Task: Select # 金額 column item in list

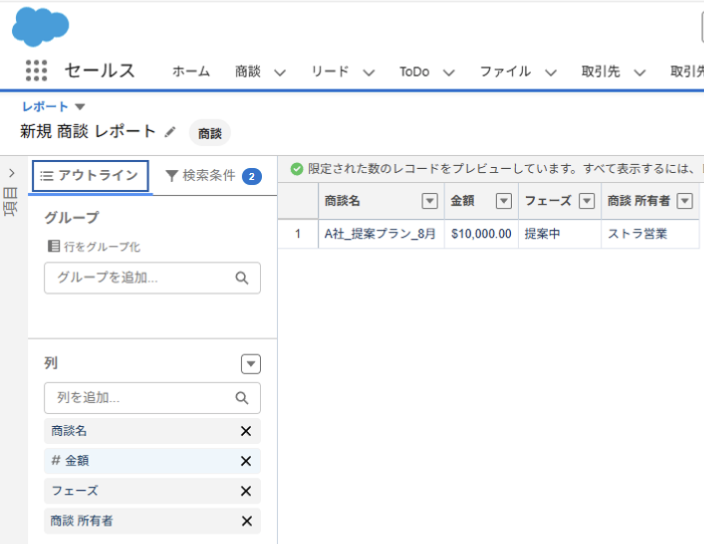Action: tap(152, 461)
